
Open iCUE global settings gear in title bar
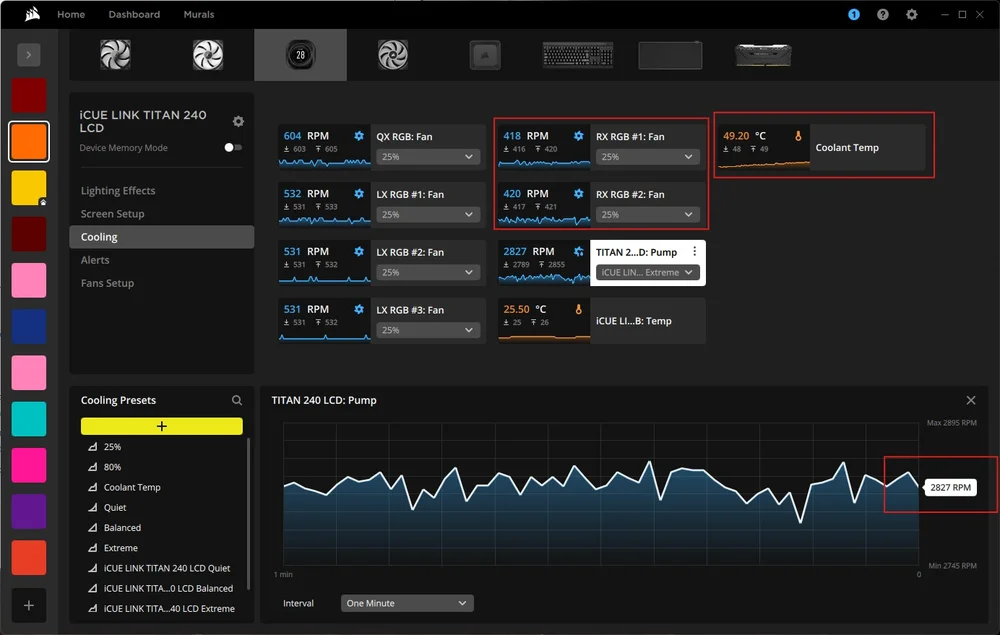pyautogui.click(x=911, y=15)
